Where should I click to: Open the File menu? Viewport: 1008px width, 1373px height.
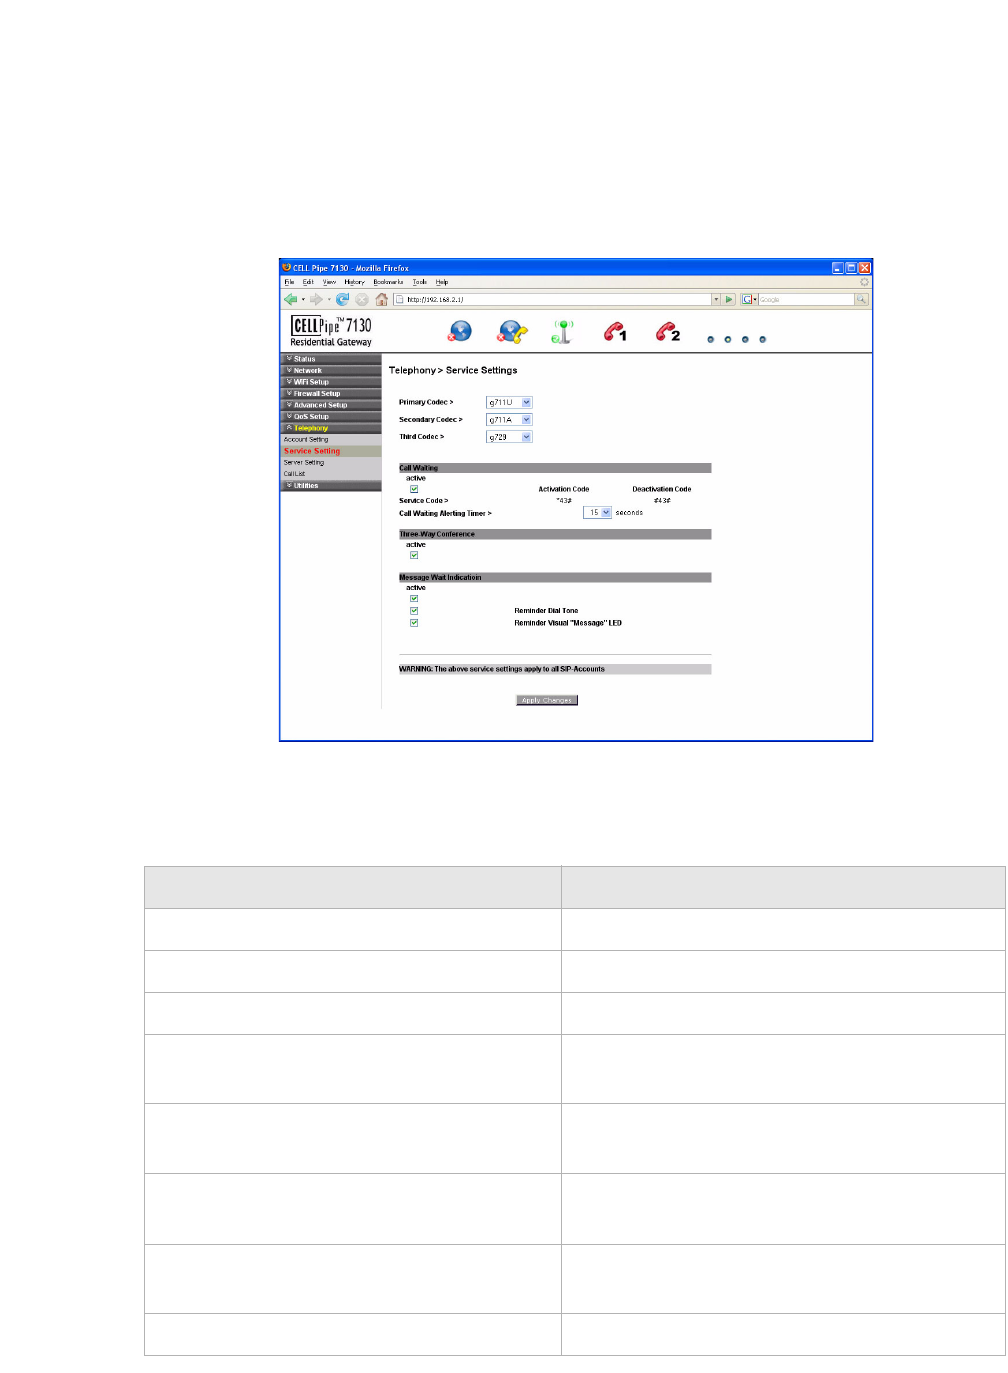point(290,282)
